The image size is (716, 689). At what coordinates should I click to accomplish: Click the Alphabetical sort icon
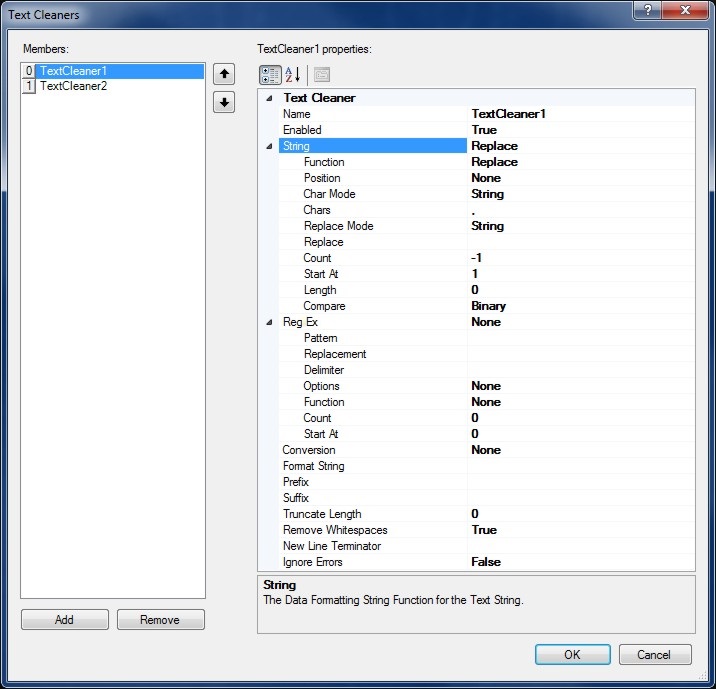tap(293, 75)
